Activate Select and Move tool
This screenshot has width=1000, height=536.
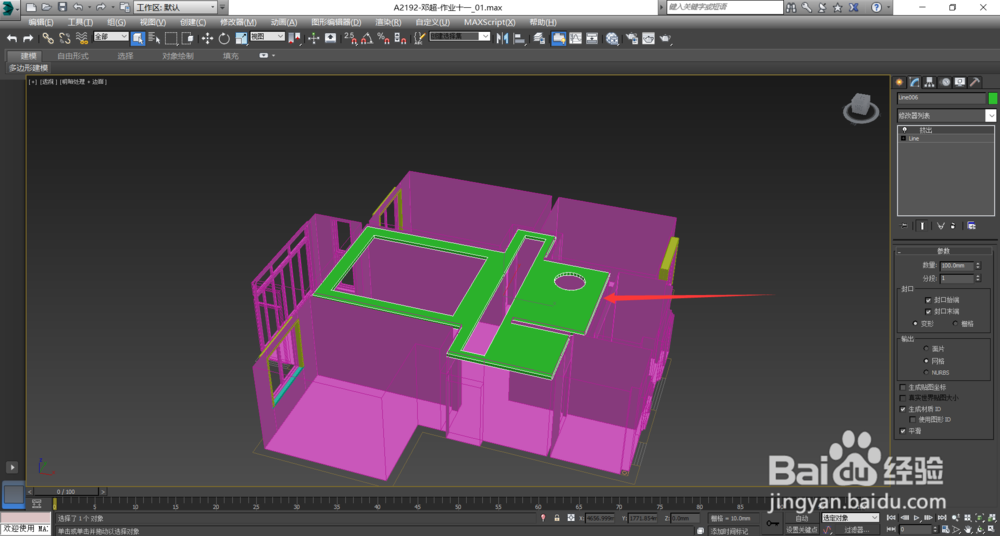pos(207,38)
